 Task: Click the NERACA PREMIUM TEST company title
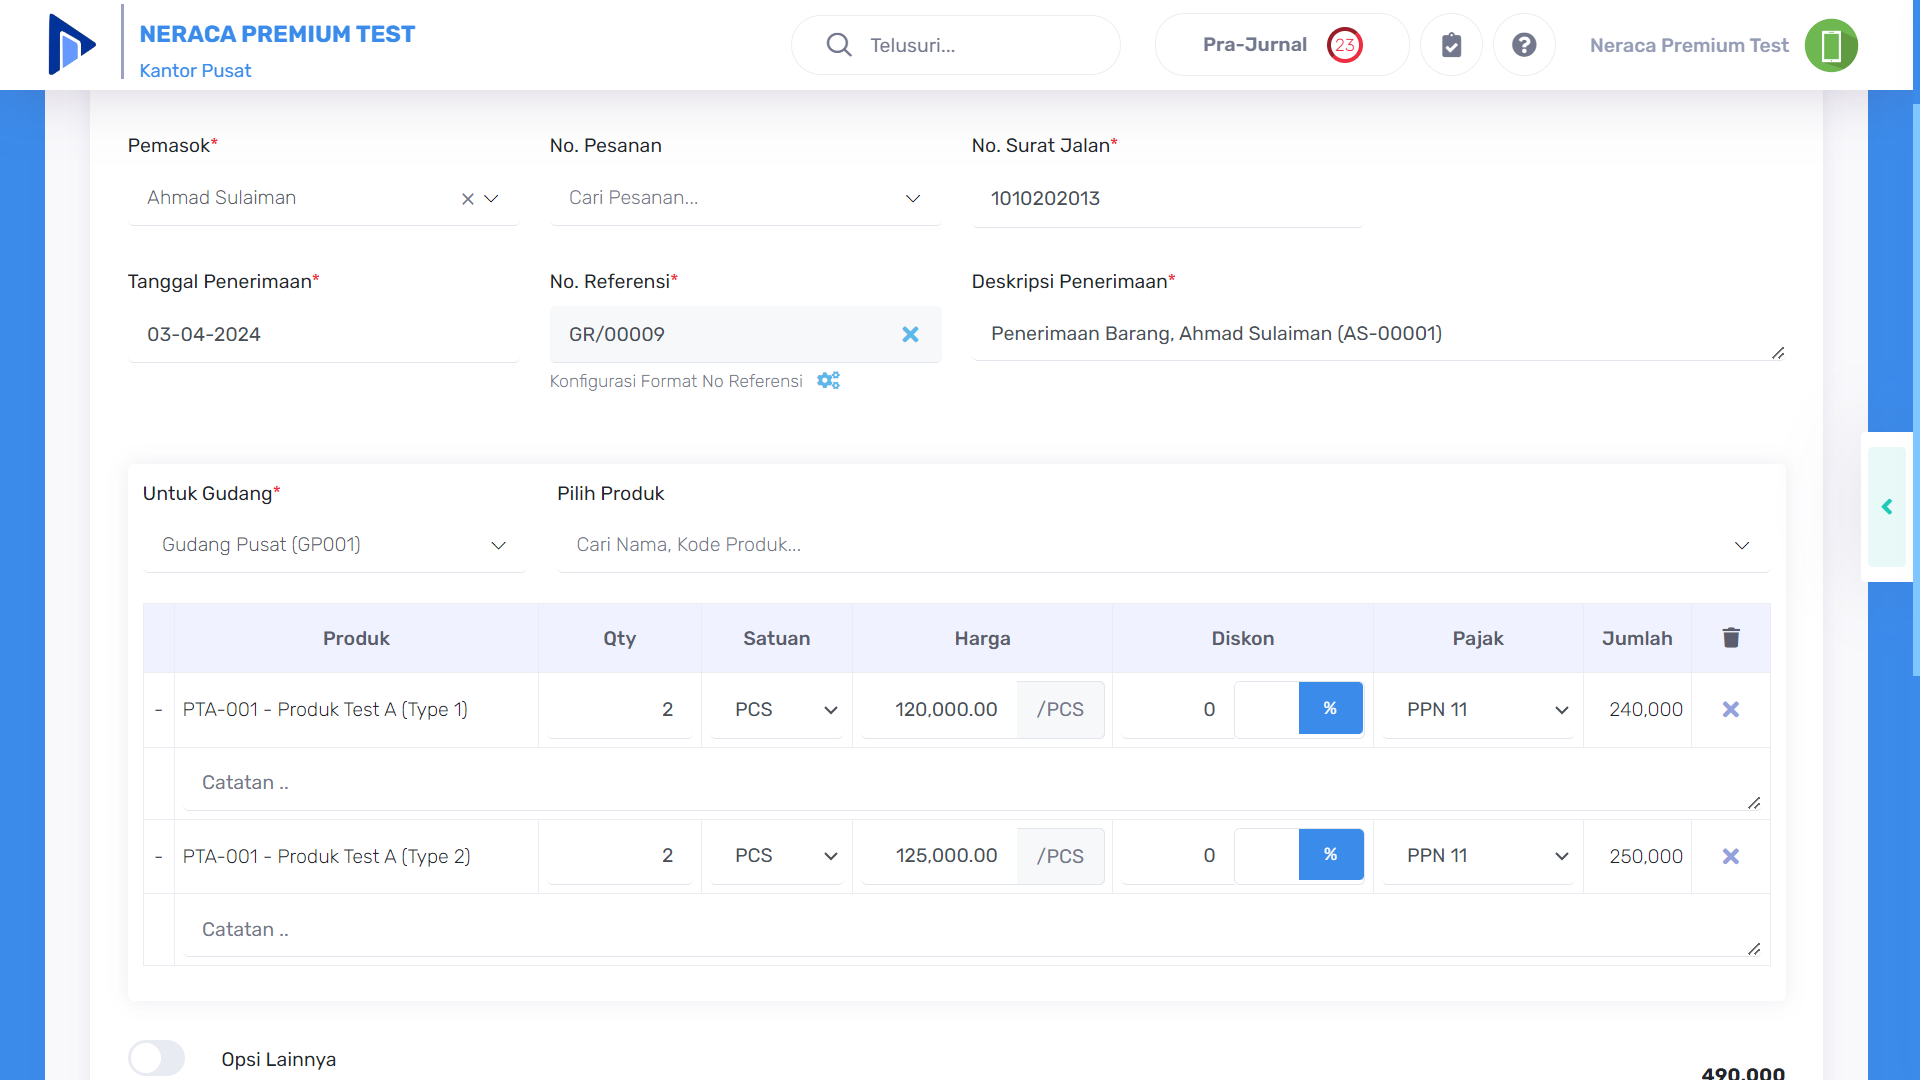[277, 34]
